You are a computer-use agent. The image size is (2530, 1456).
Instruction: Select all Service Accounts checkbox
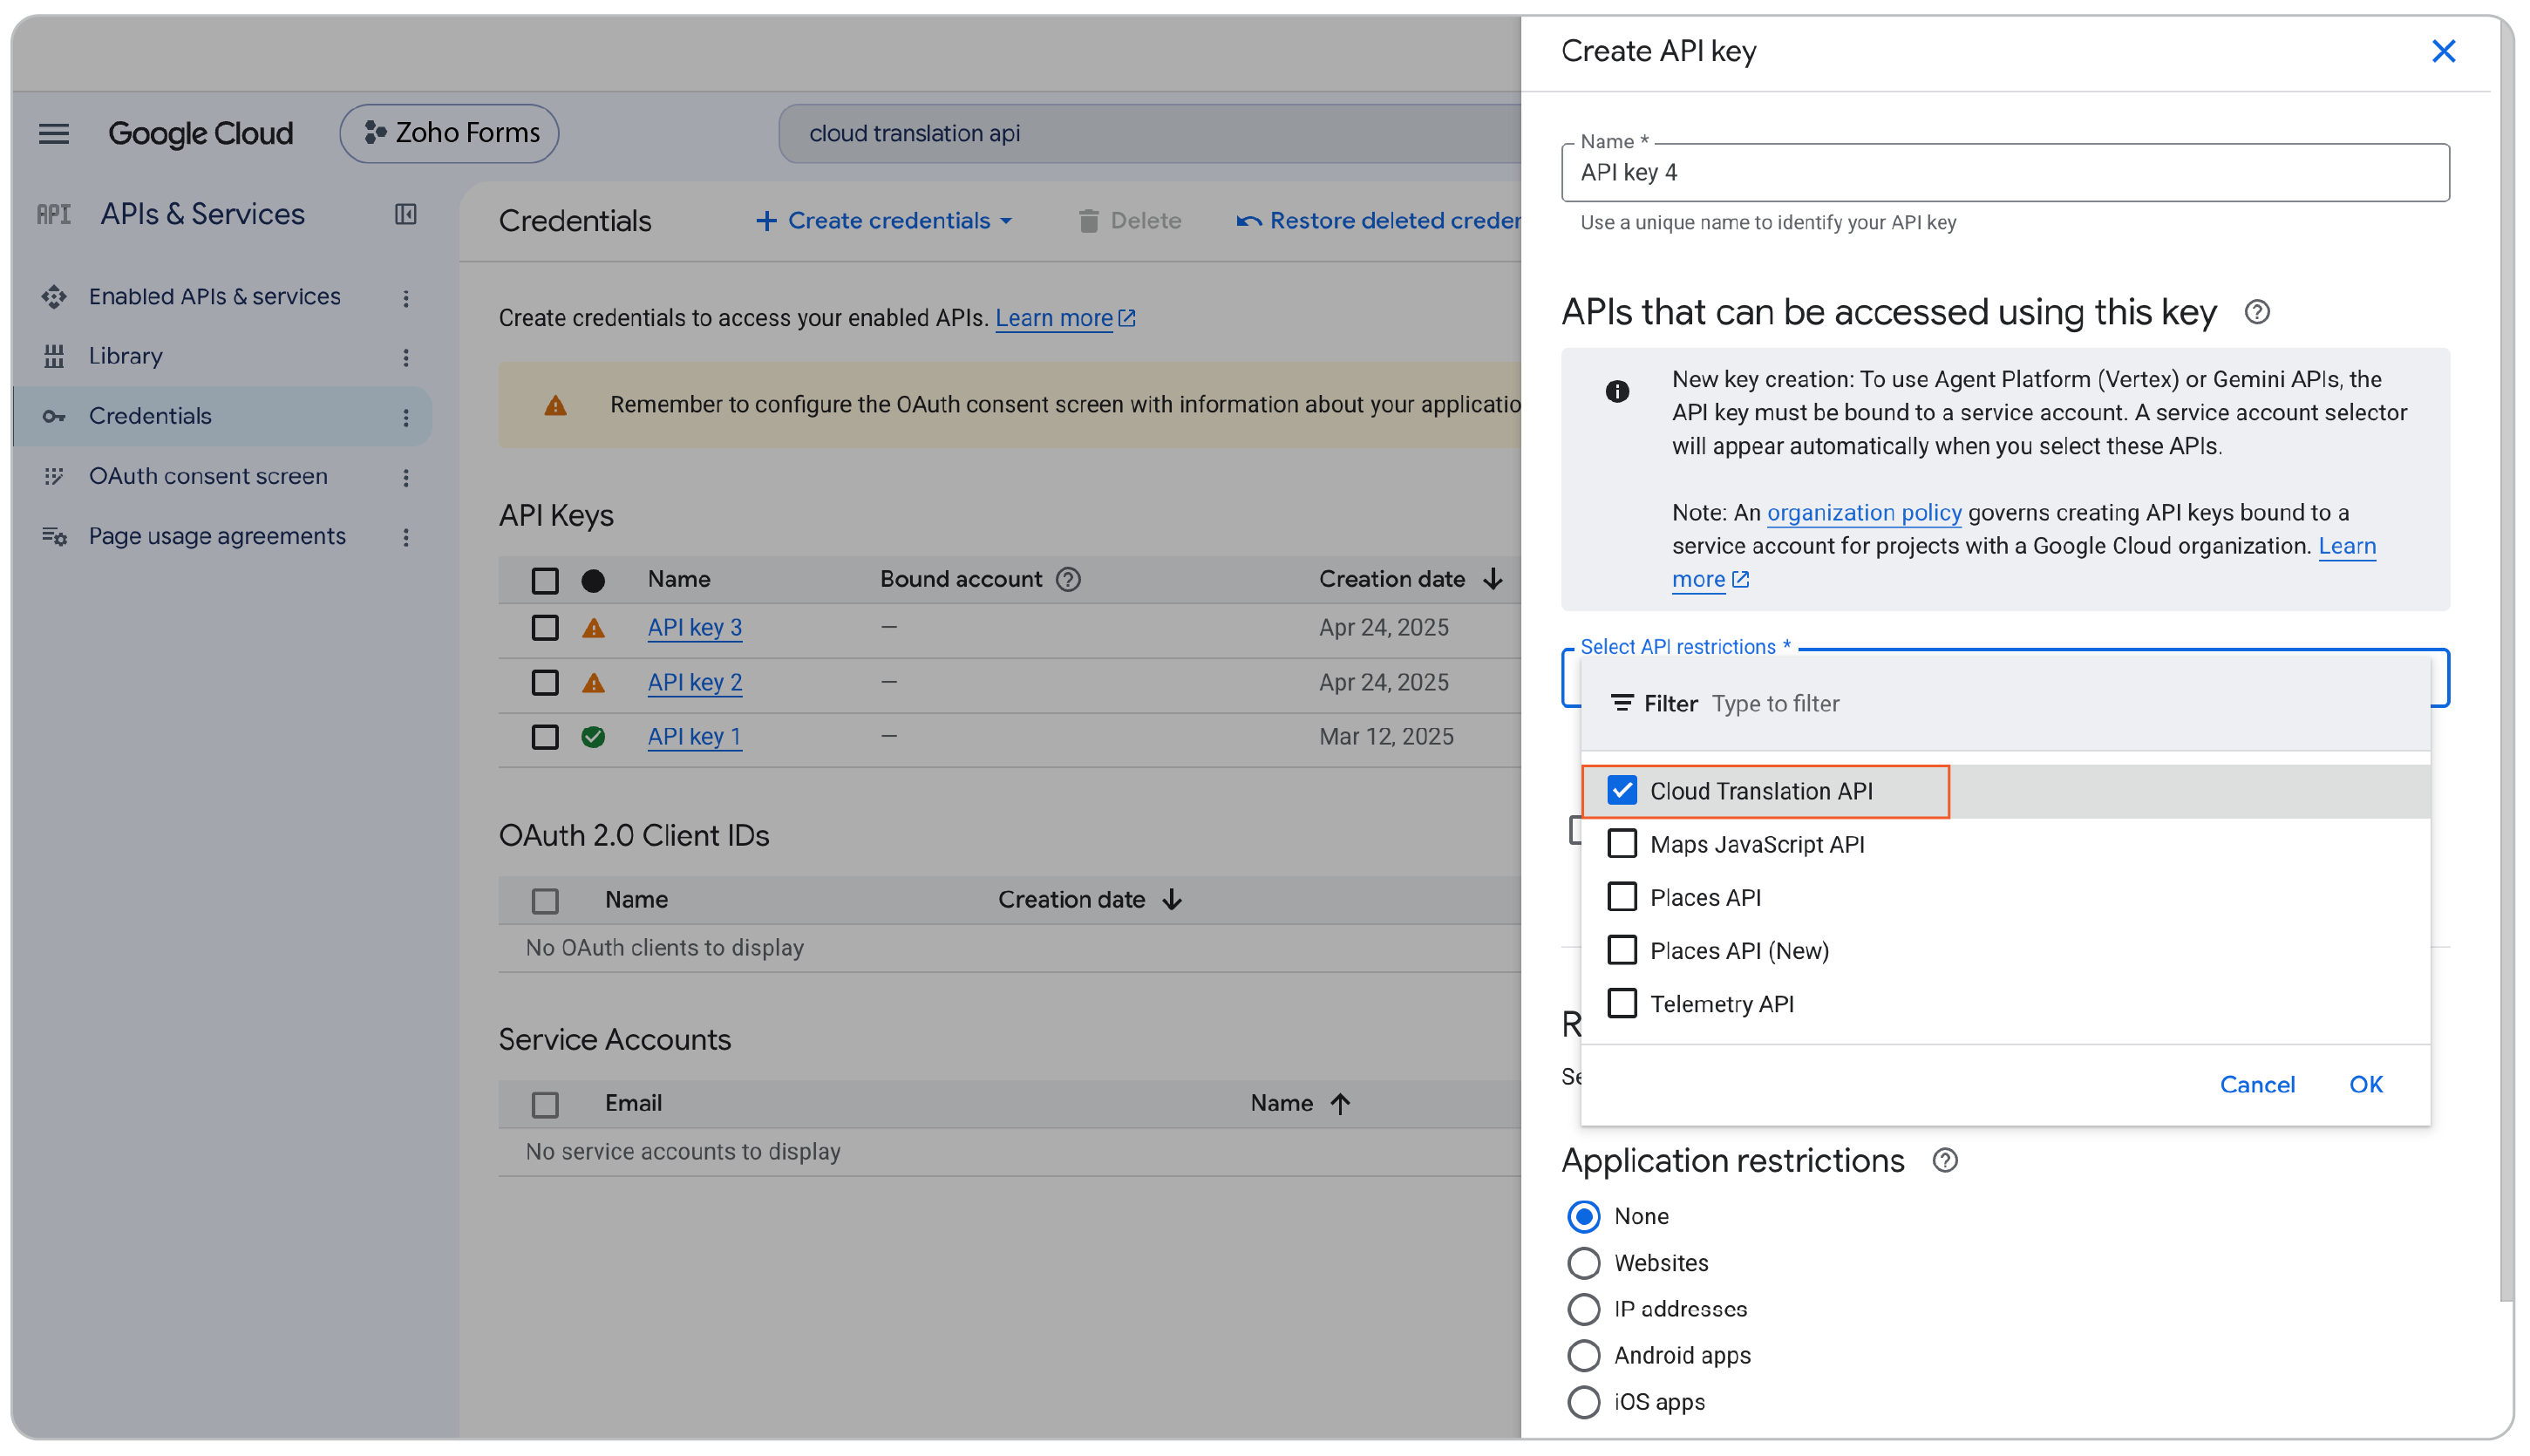545,1104
